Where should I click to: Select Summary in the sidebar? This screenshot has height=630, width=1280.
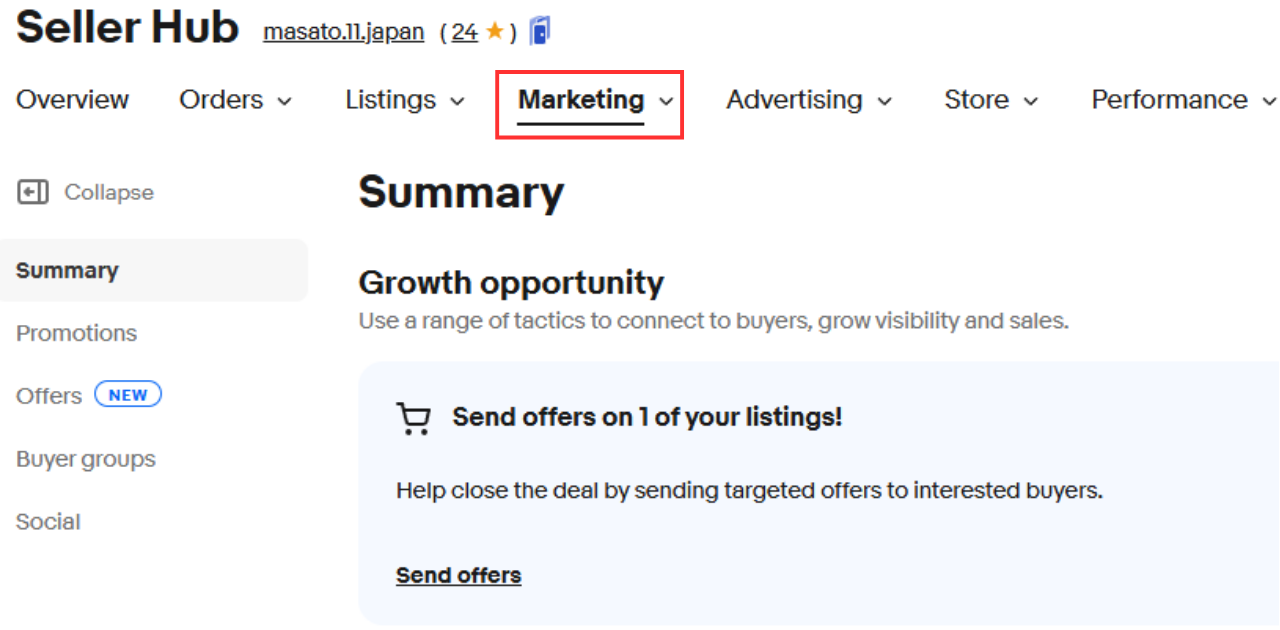point(67,270)
